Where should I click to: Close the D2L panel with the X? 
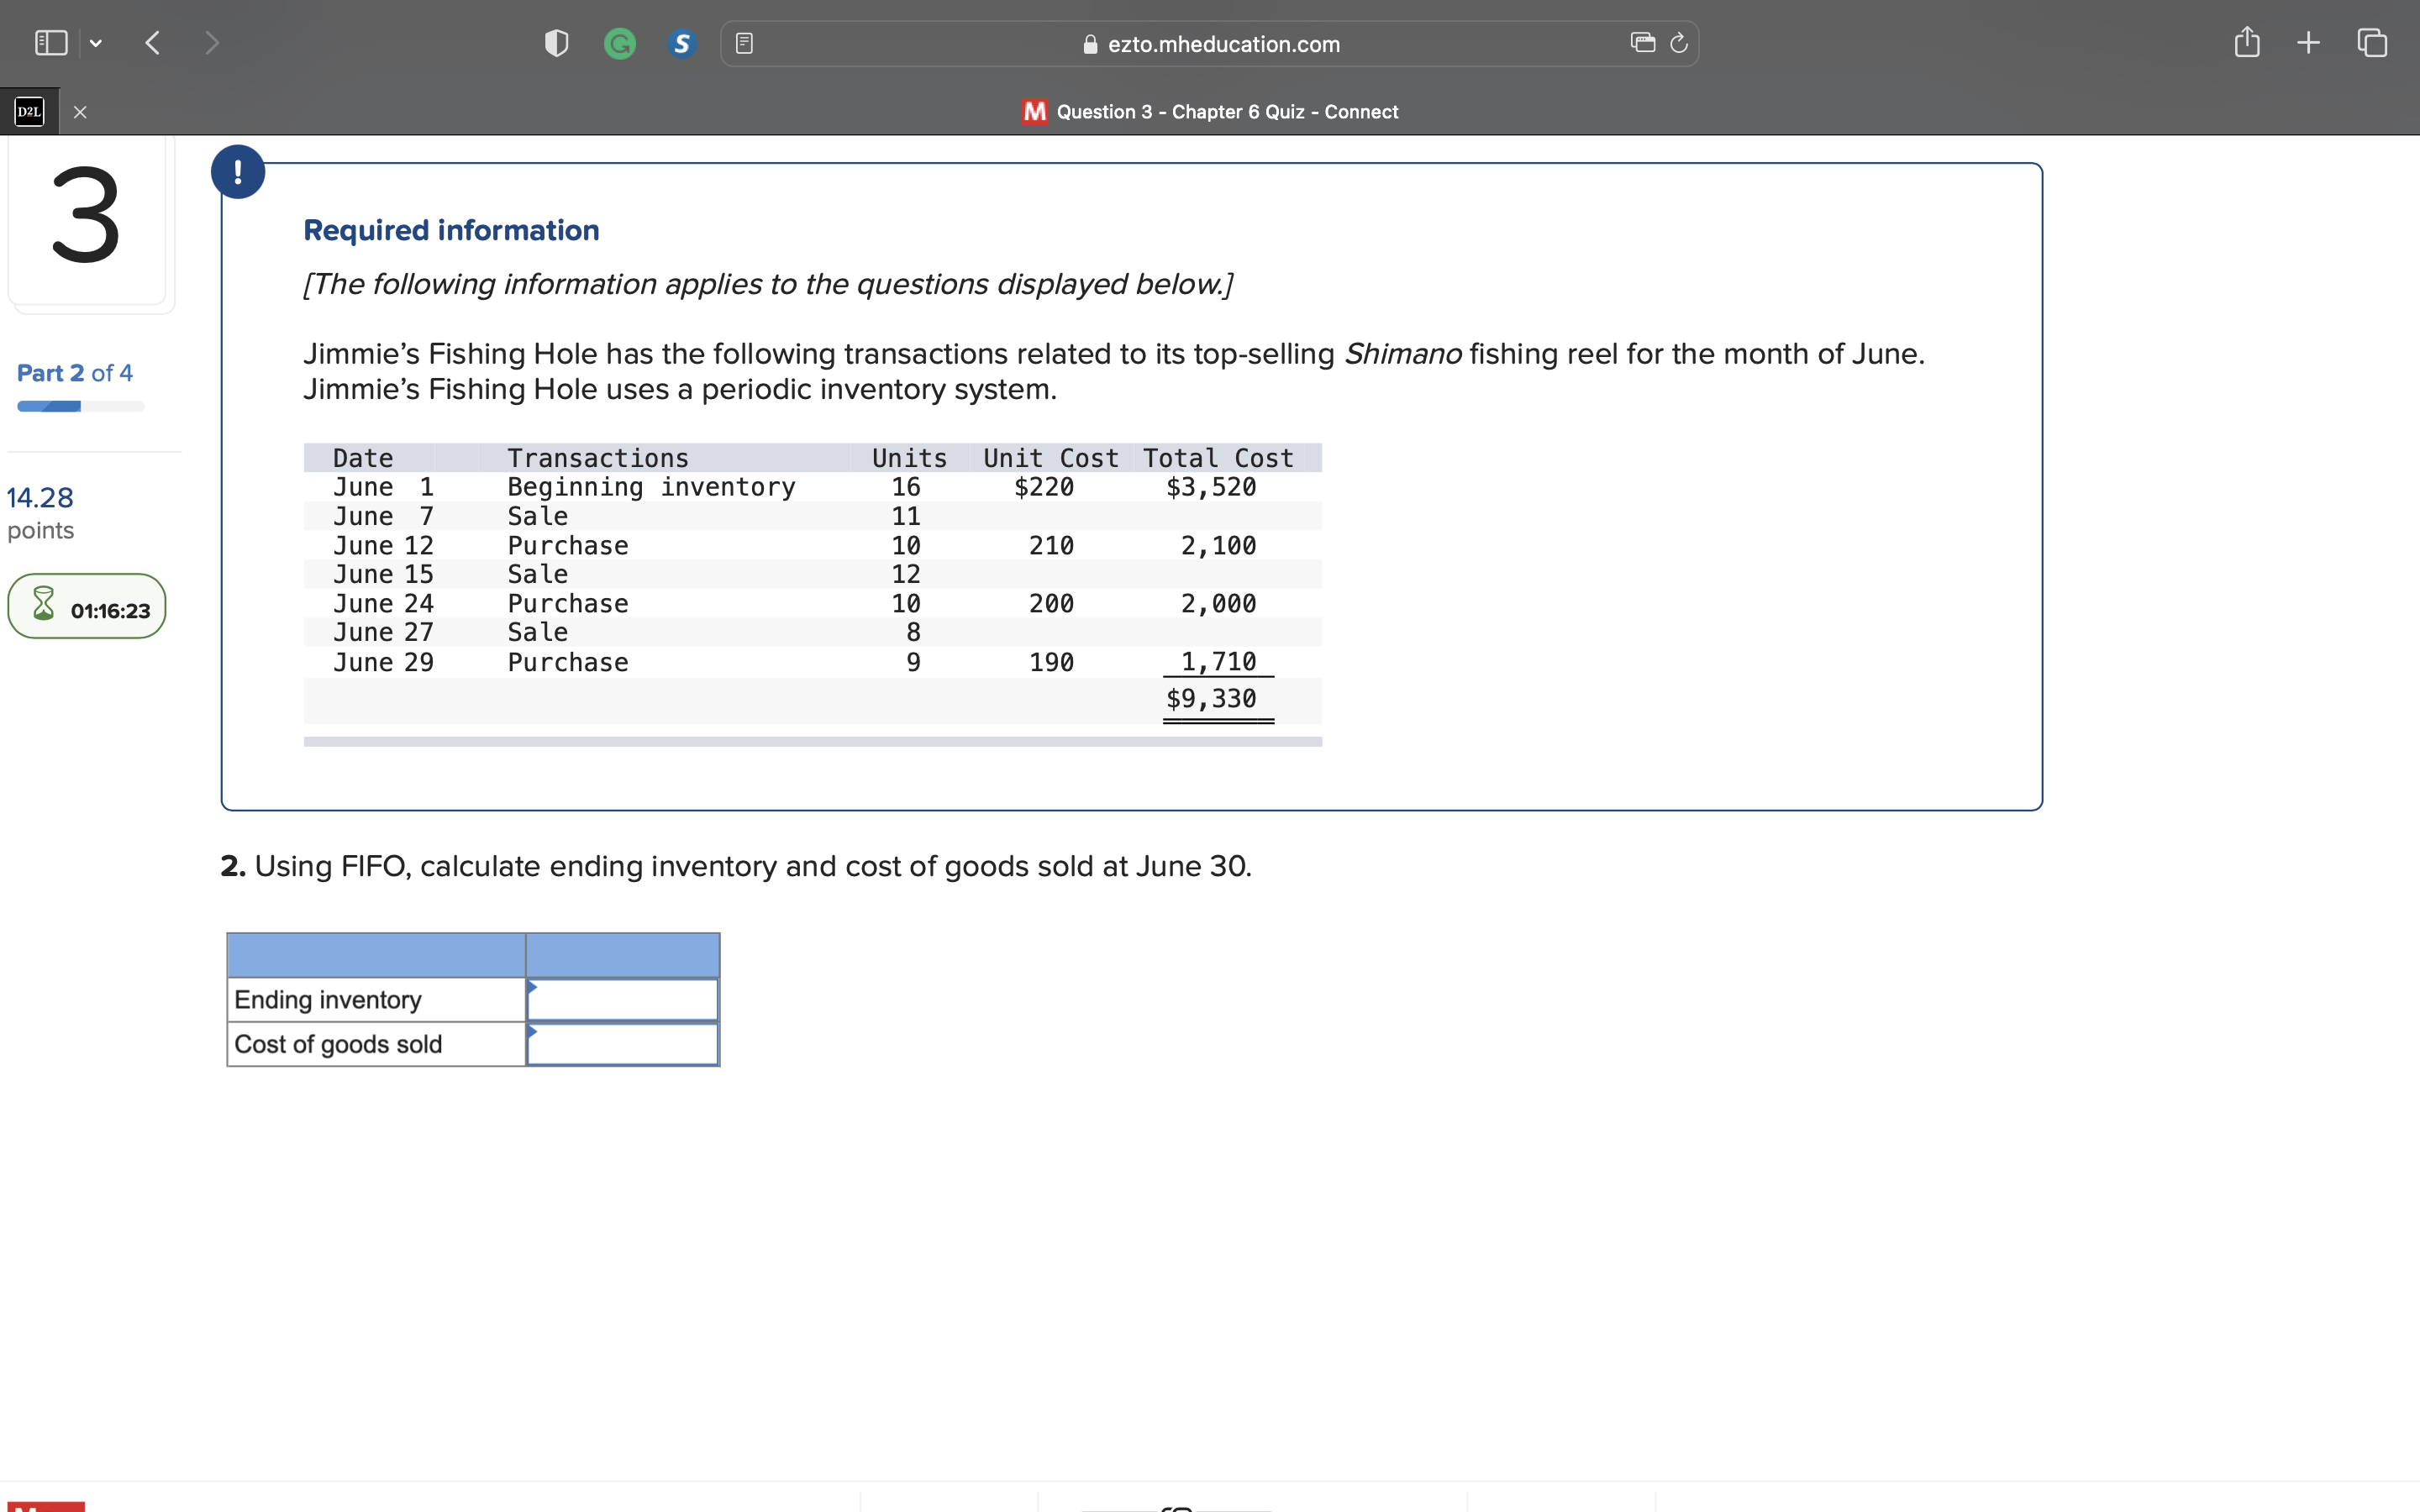pyautogui.click(x=80, y=111)
